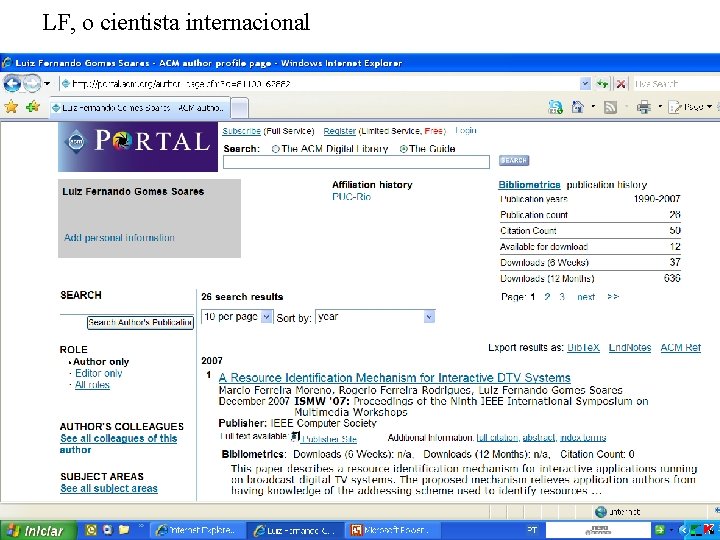The height and width of the screenshot is (540, 720).
Task: Click the Register link
Action: (340, 131)
